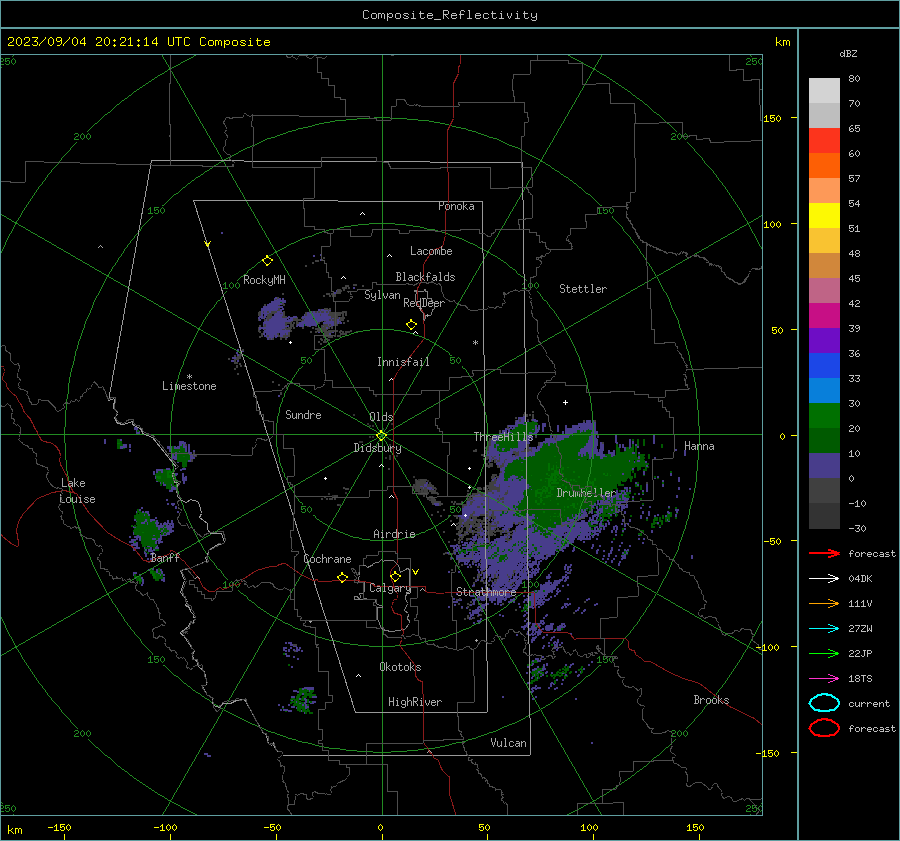The height and width of the screenshot is (841, 900).
Task: Click the Ponoka label
Action: 456,206
